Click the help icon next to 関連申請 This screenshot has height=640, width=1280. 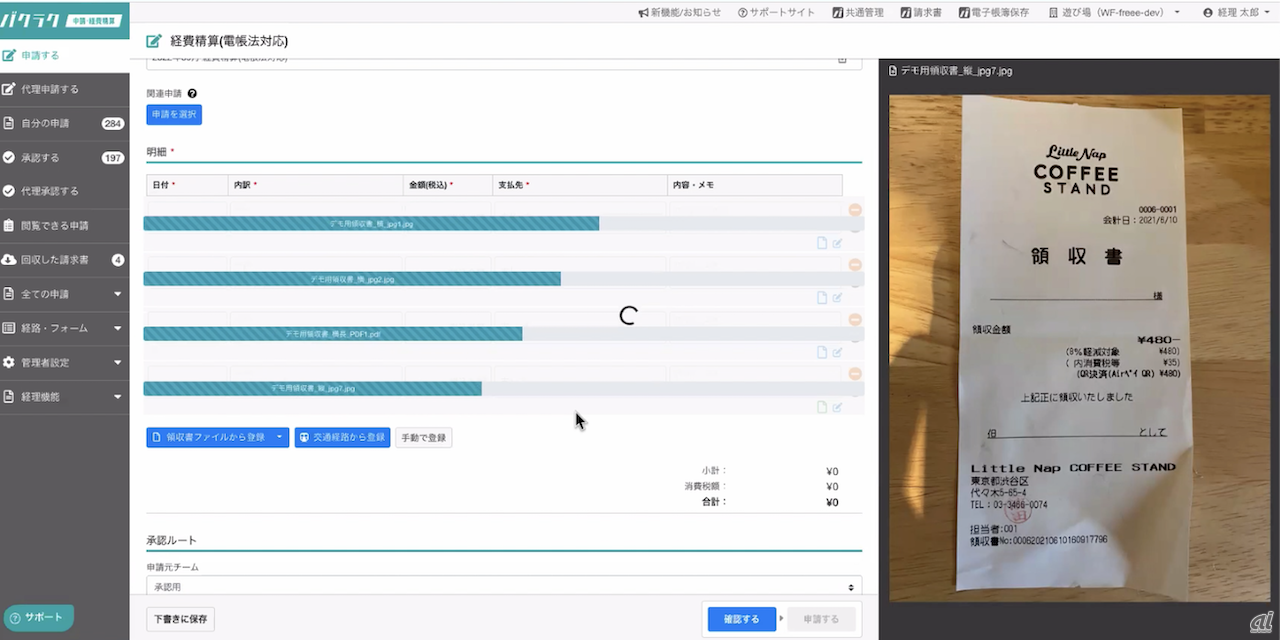pos(192,94)
